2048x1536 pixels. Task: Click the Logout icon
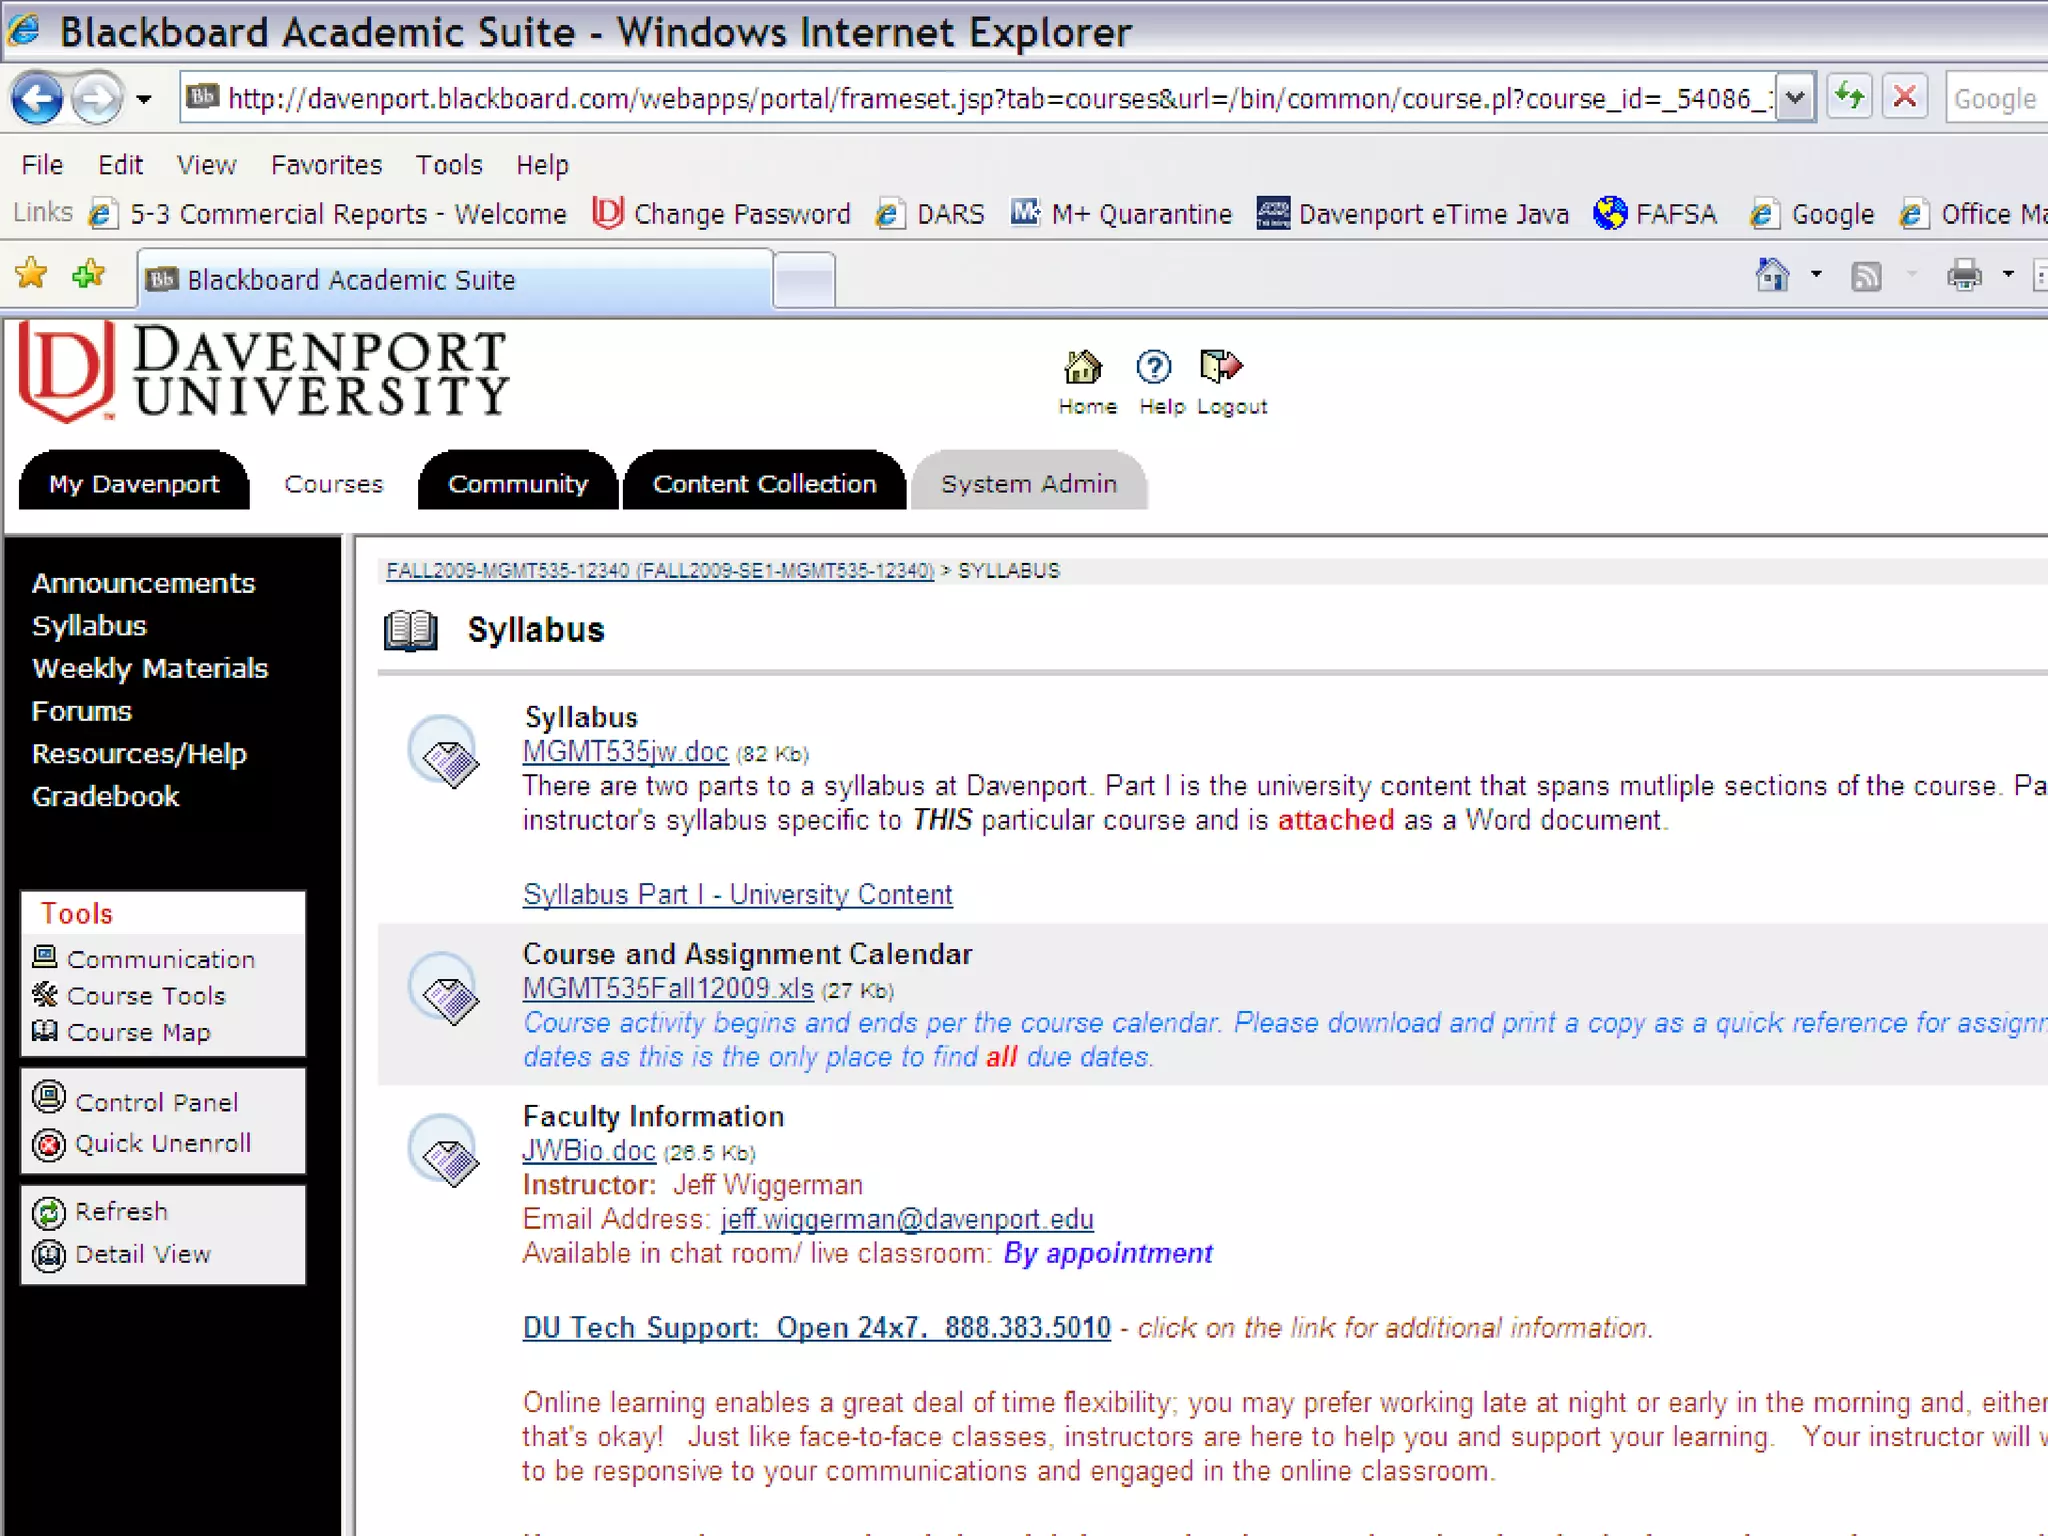[1220, 368]
